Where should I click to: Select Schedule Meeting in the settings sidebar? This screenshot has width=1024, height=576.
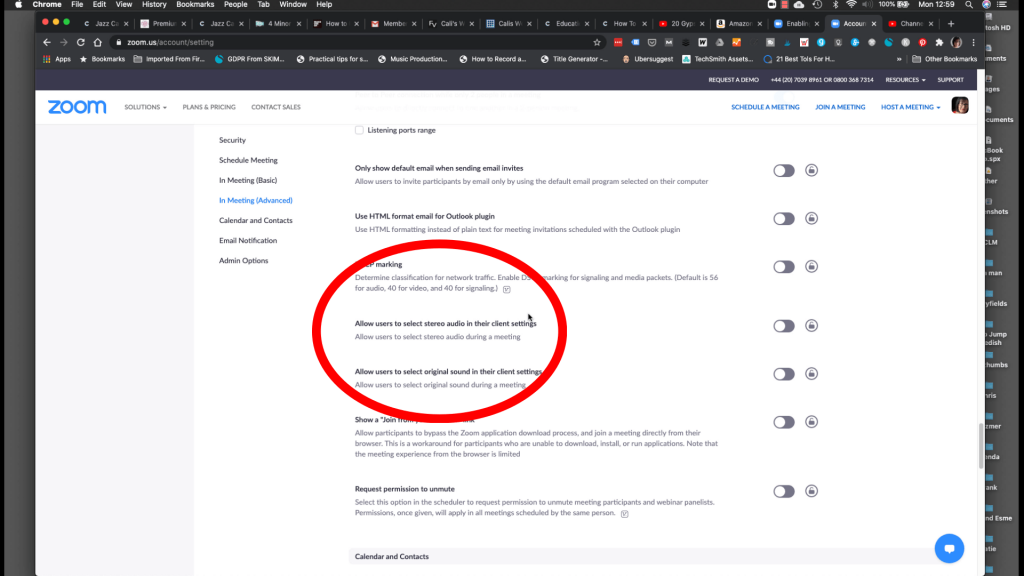pos(248,160)
